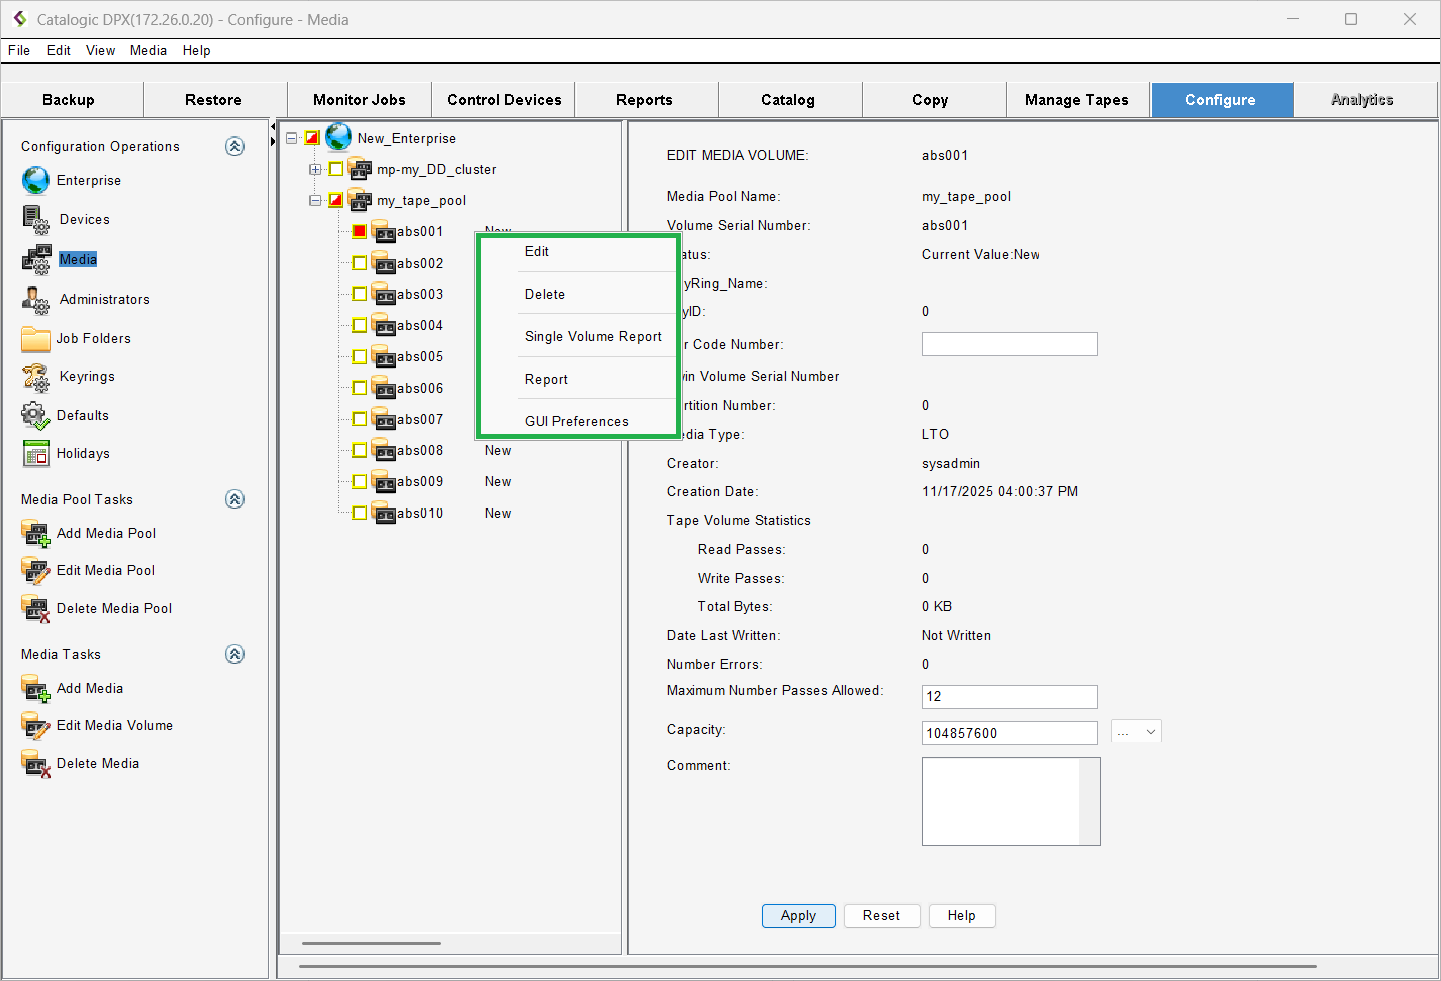The width and height of the screenshot is (1441, 981).
Task: Collapse the Media Pool Tasks section
Action: pos(235,499)
